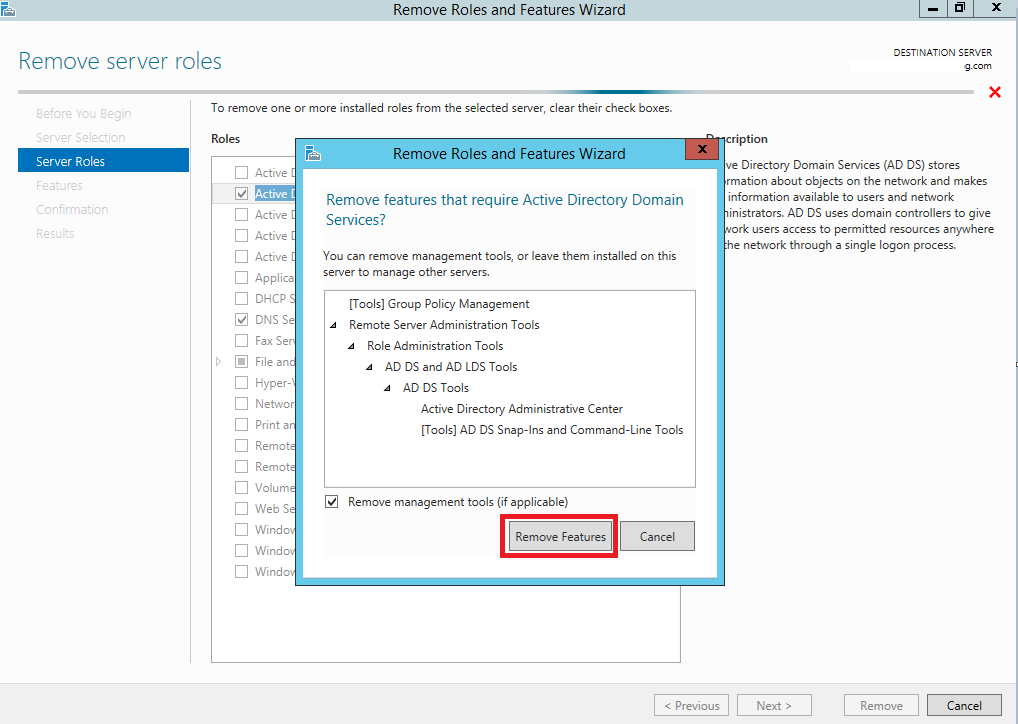
Task: Collapse AD DS and AD LDS Tools
Action: tap(368, 366)
